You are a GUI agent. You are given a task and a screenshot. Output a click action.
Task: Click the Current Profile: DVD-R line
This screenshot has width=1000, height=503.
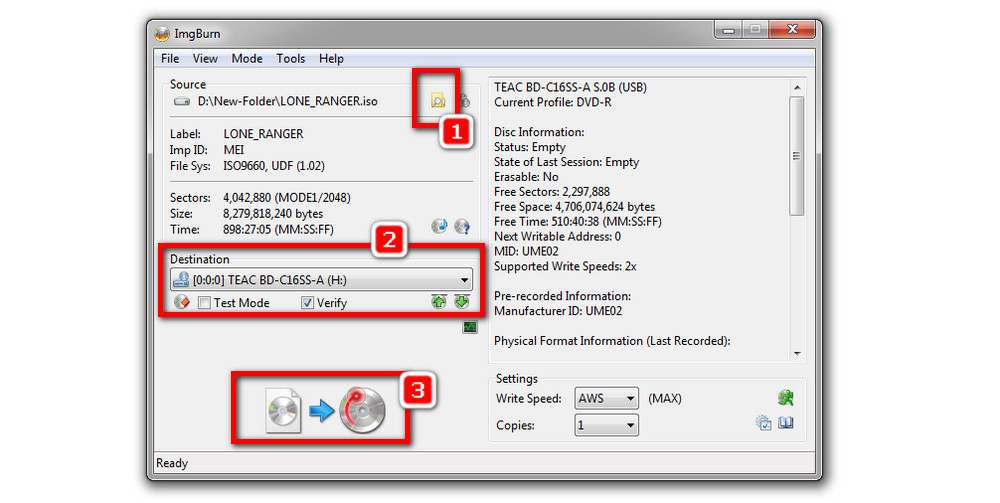pyautogui.click(x=552, y=102)
